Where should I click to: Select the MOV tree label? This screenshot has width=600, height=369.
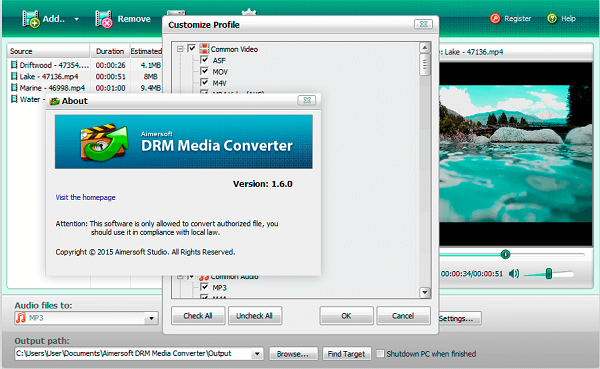click(x=220, y=72)
